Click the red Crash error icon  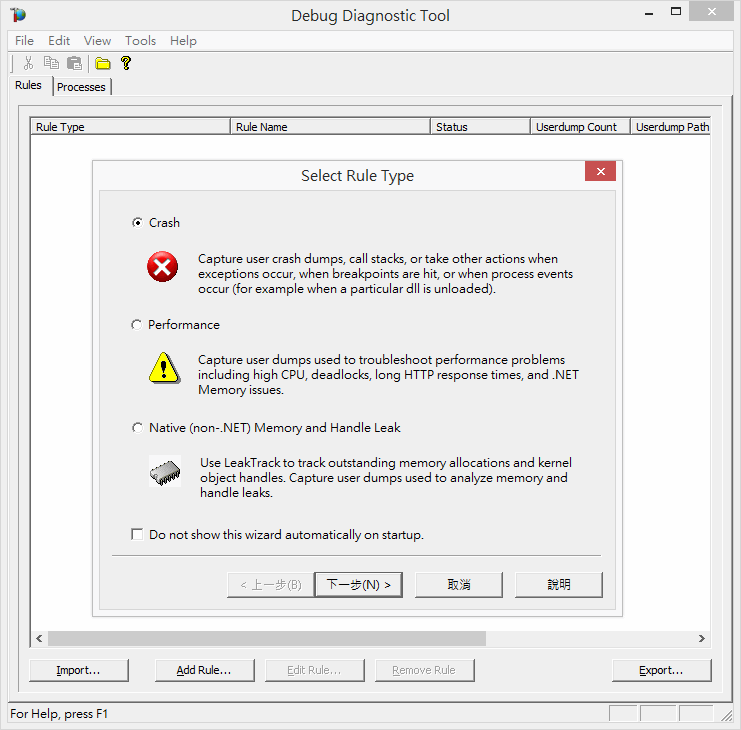[x=162, y=266]
